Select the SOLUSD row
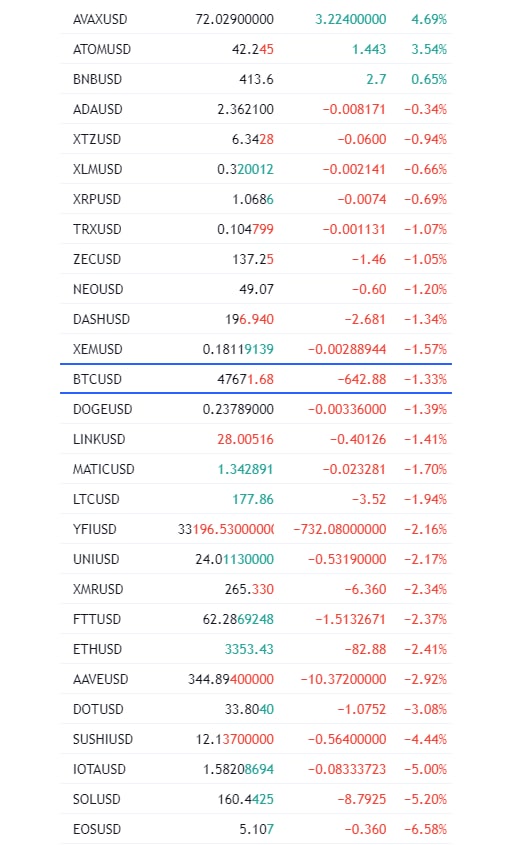 pos(256,799)
